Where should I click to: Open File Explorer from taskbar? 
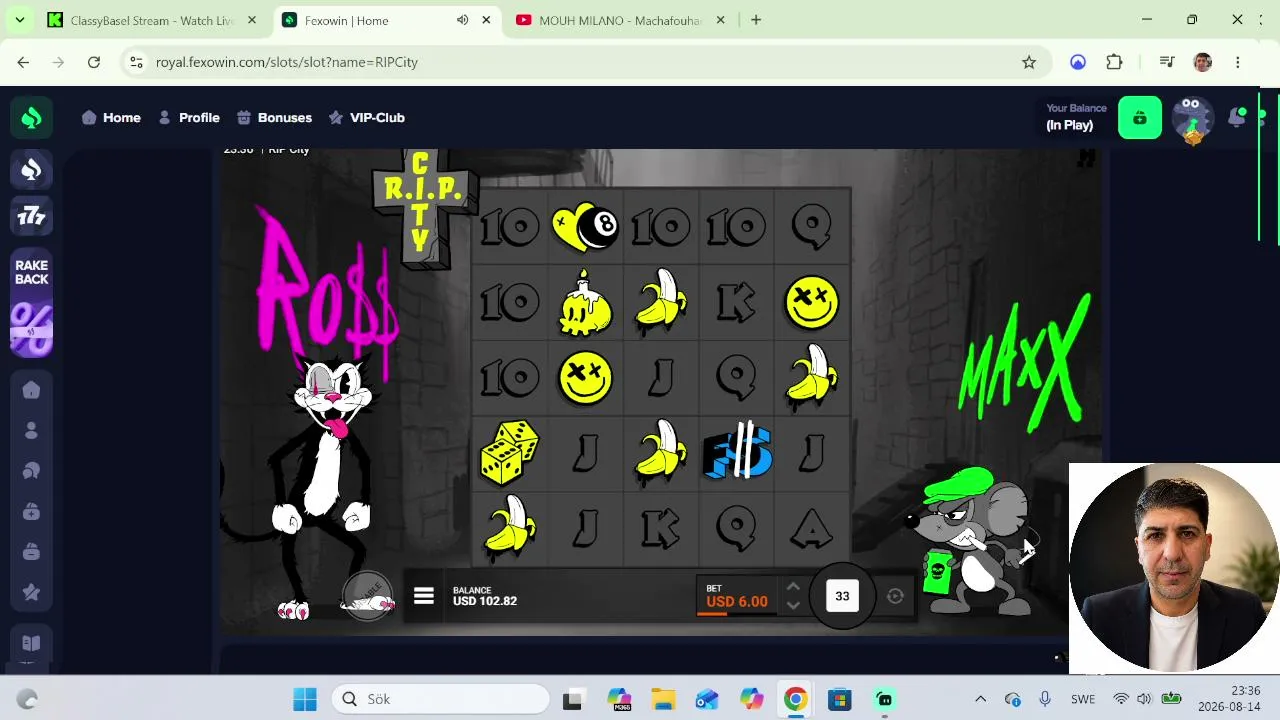pos(664,699)
